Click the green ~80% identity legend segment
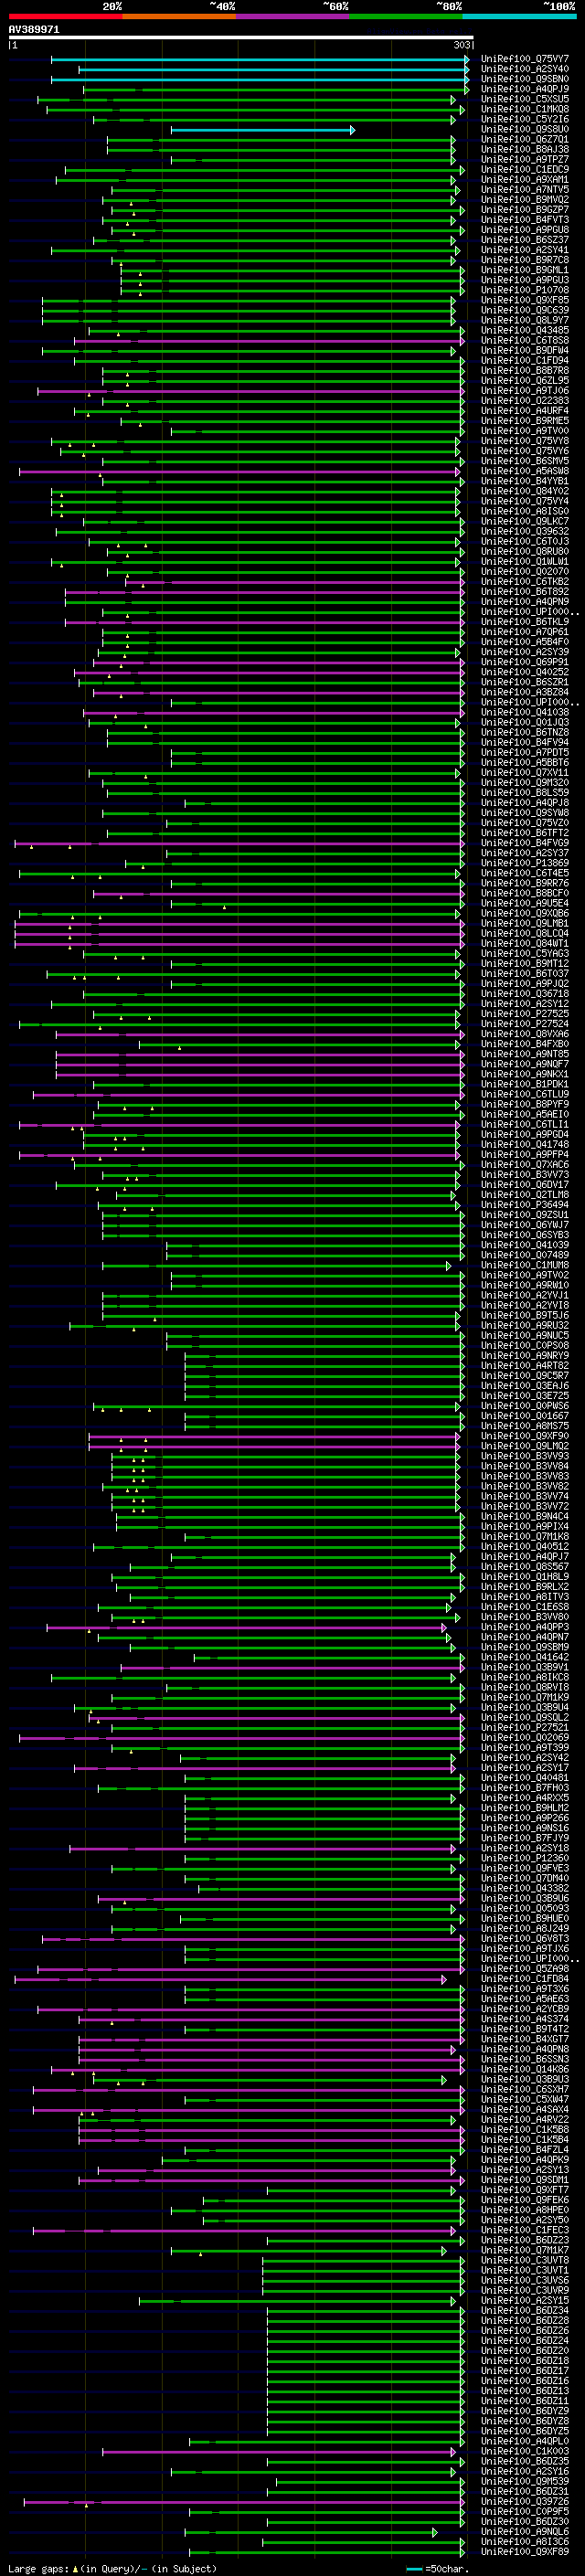585x2576 pixels. click(406, 16)
